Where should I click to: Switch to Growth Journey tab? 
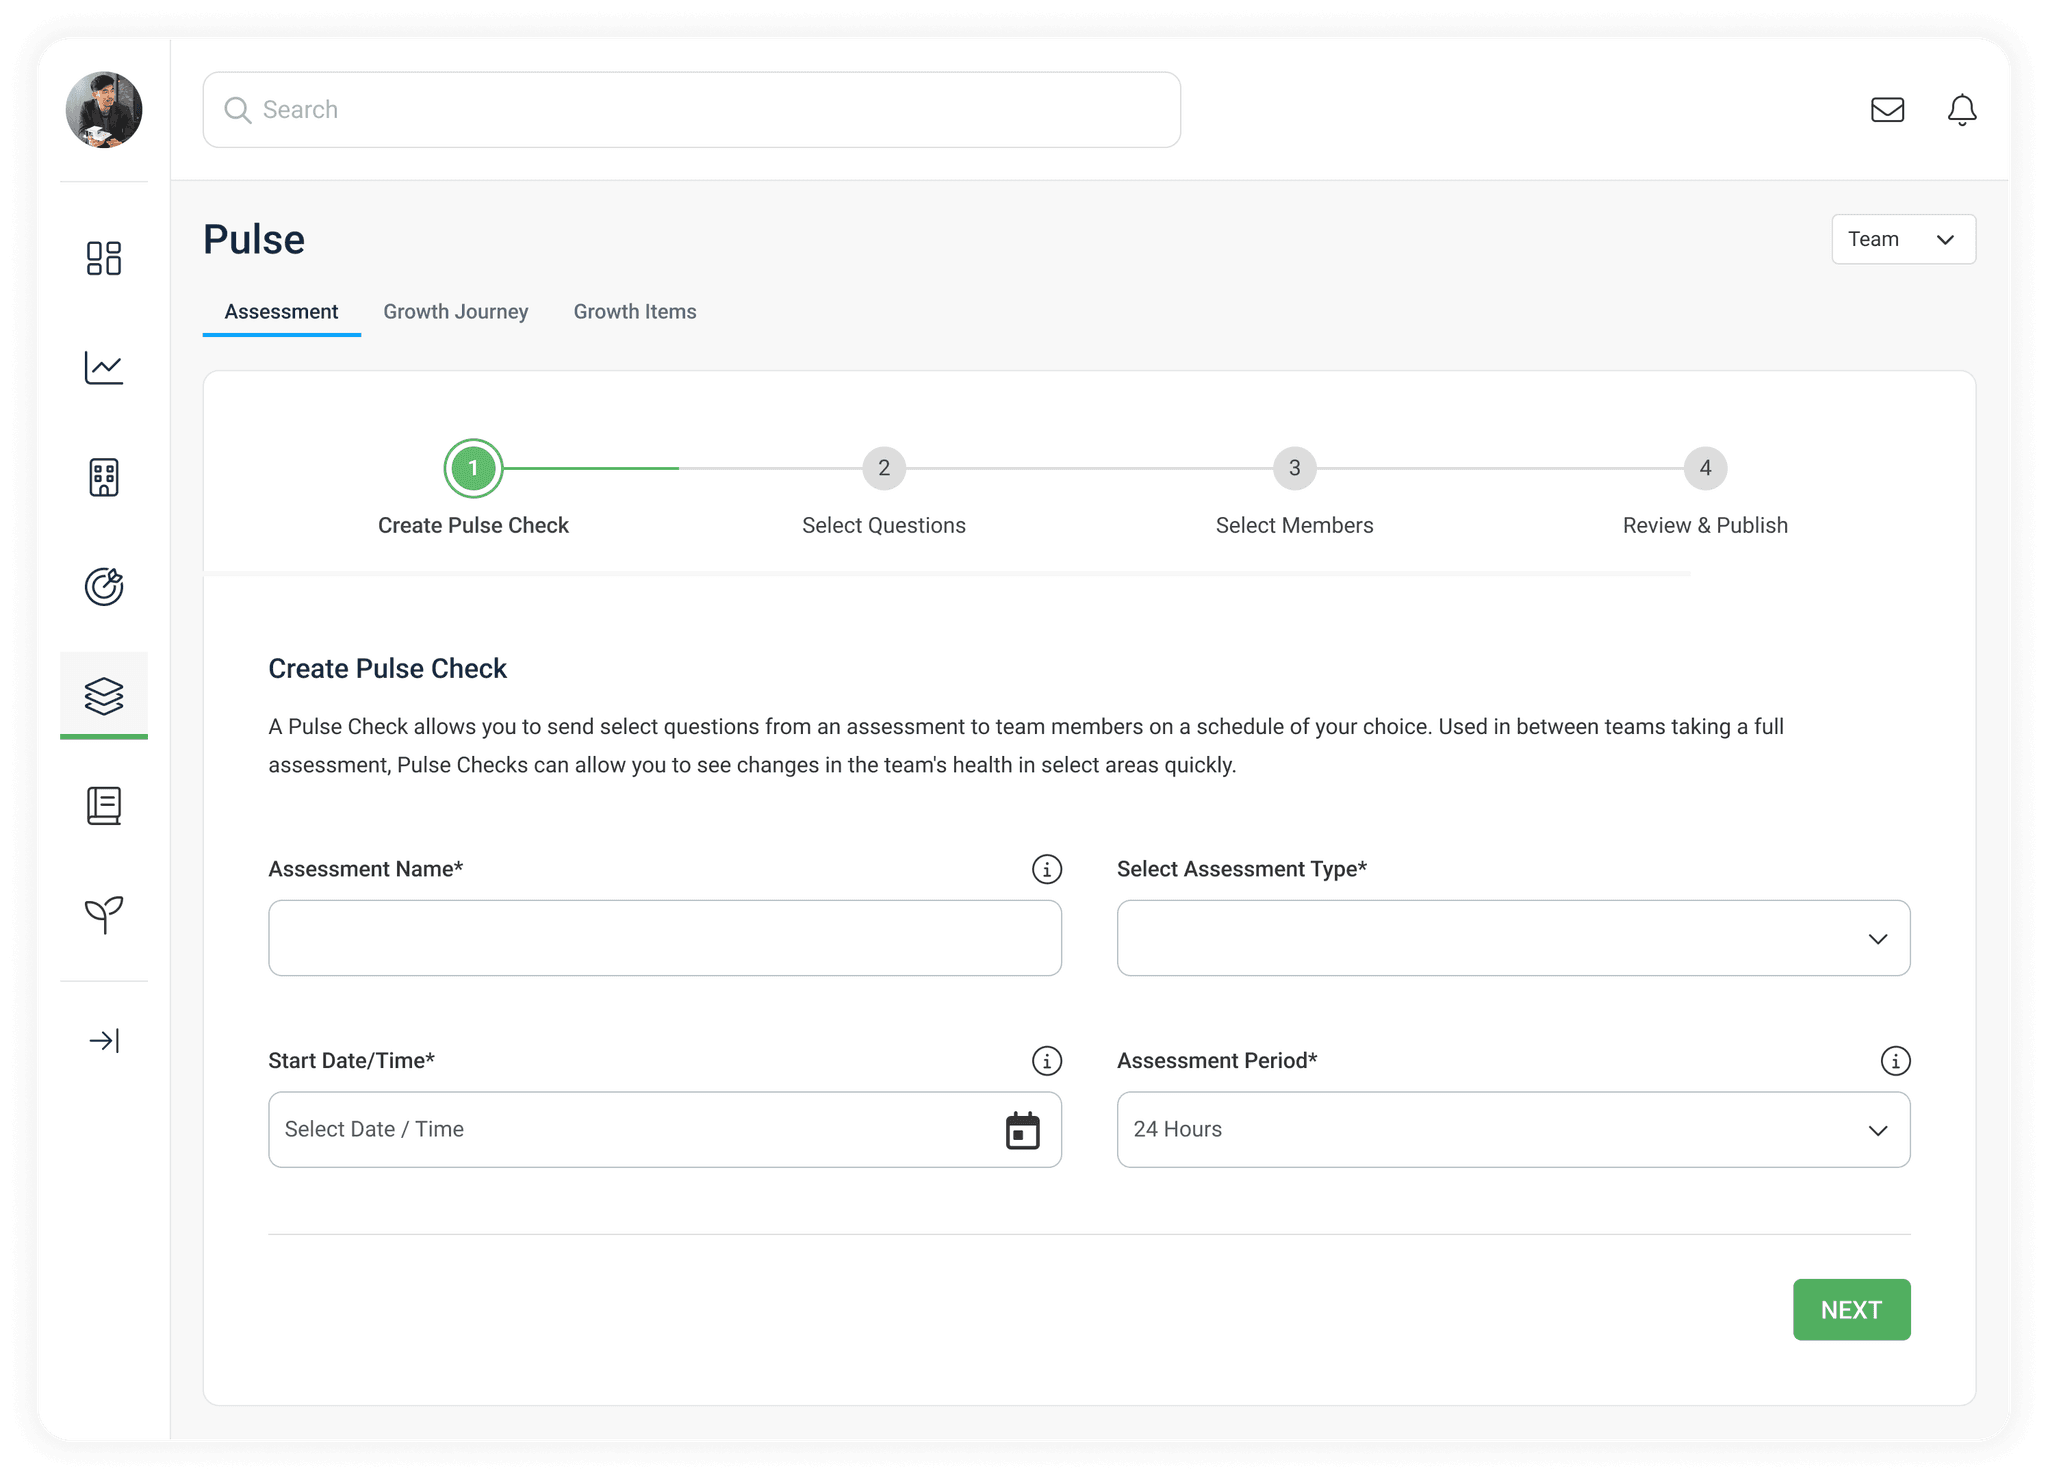pos(455,312)
